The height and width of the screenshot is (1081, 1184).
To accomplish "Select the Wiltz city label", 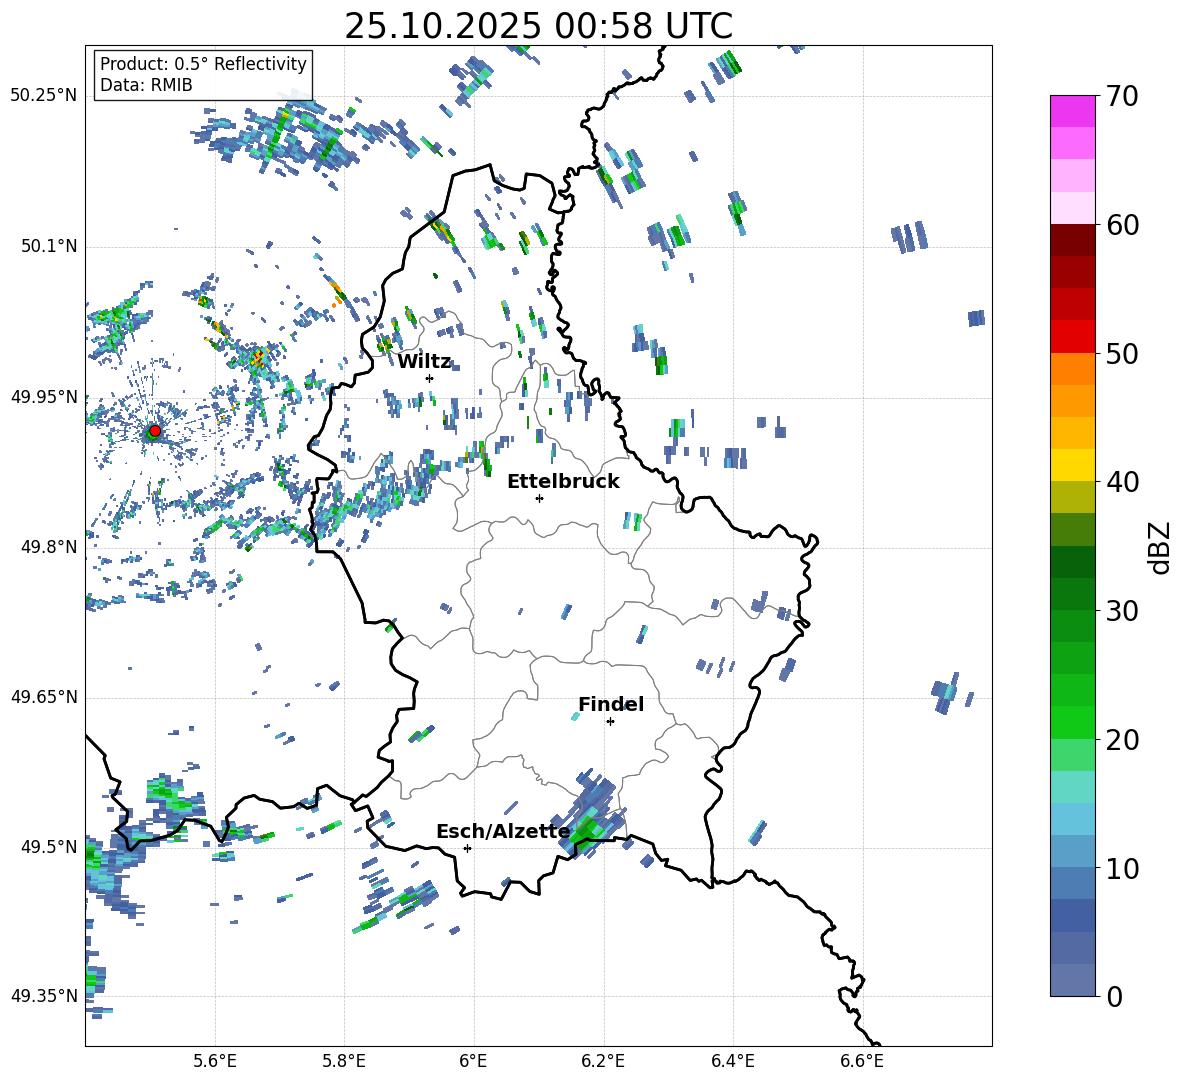I will pos(424,361).
